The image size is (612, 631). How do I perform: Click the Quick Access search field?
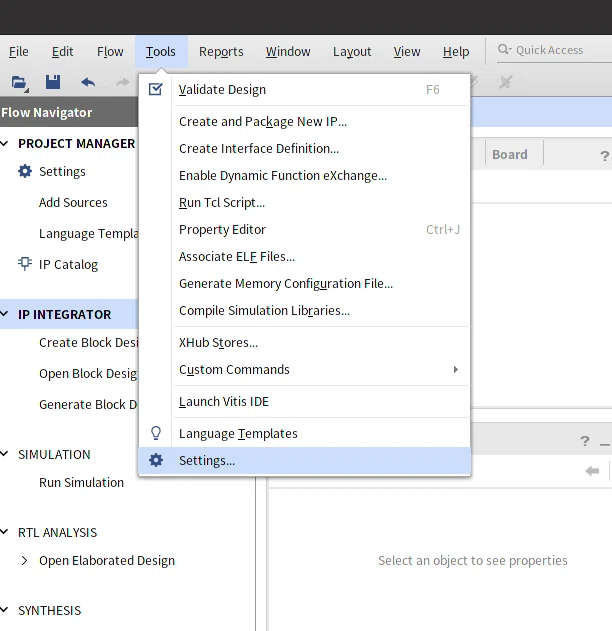(554, 50)
